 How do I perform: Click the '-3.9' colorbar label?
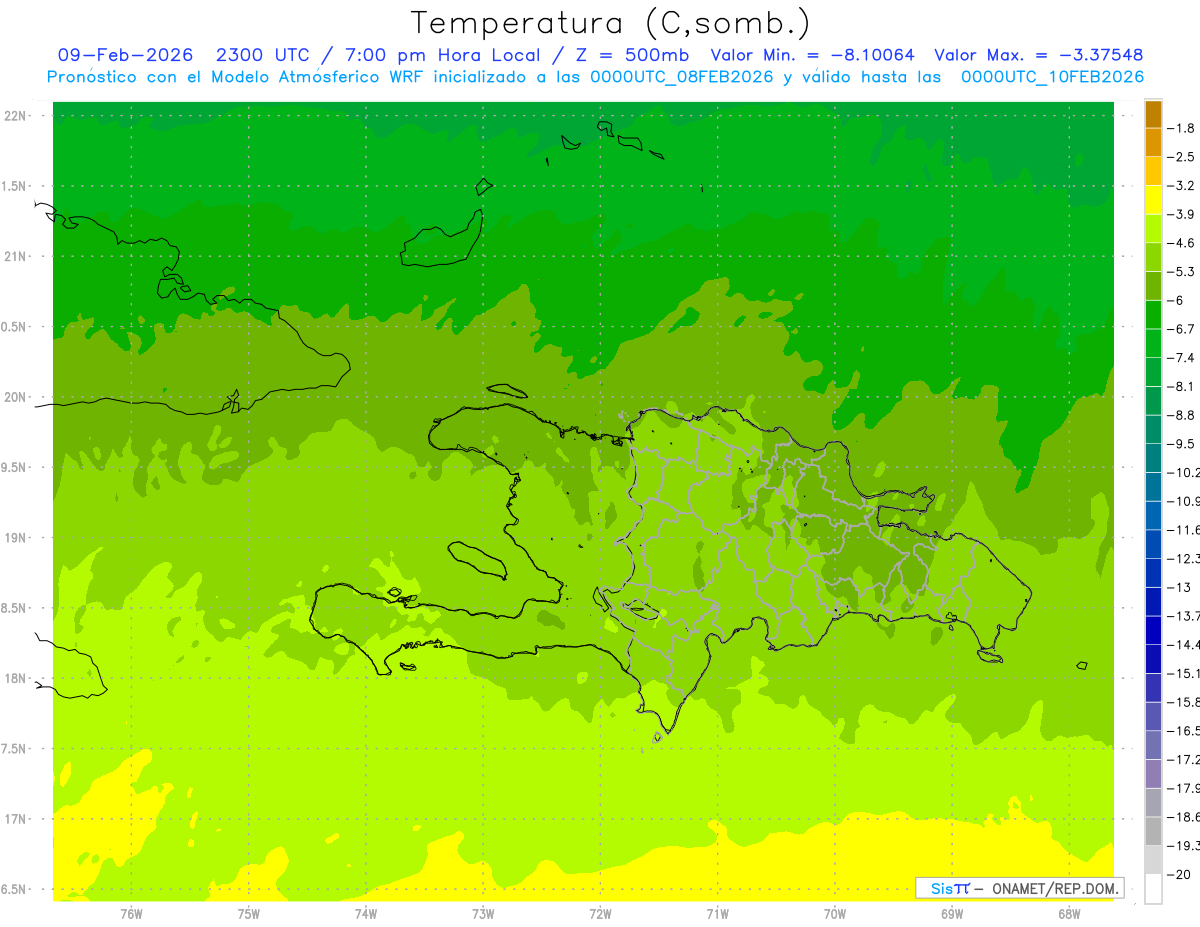[x=1181, y=214]
